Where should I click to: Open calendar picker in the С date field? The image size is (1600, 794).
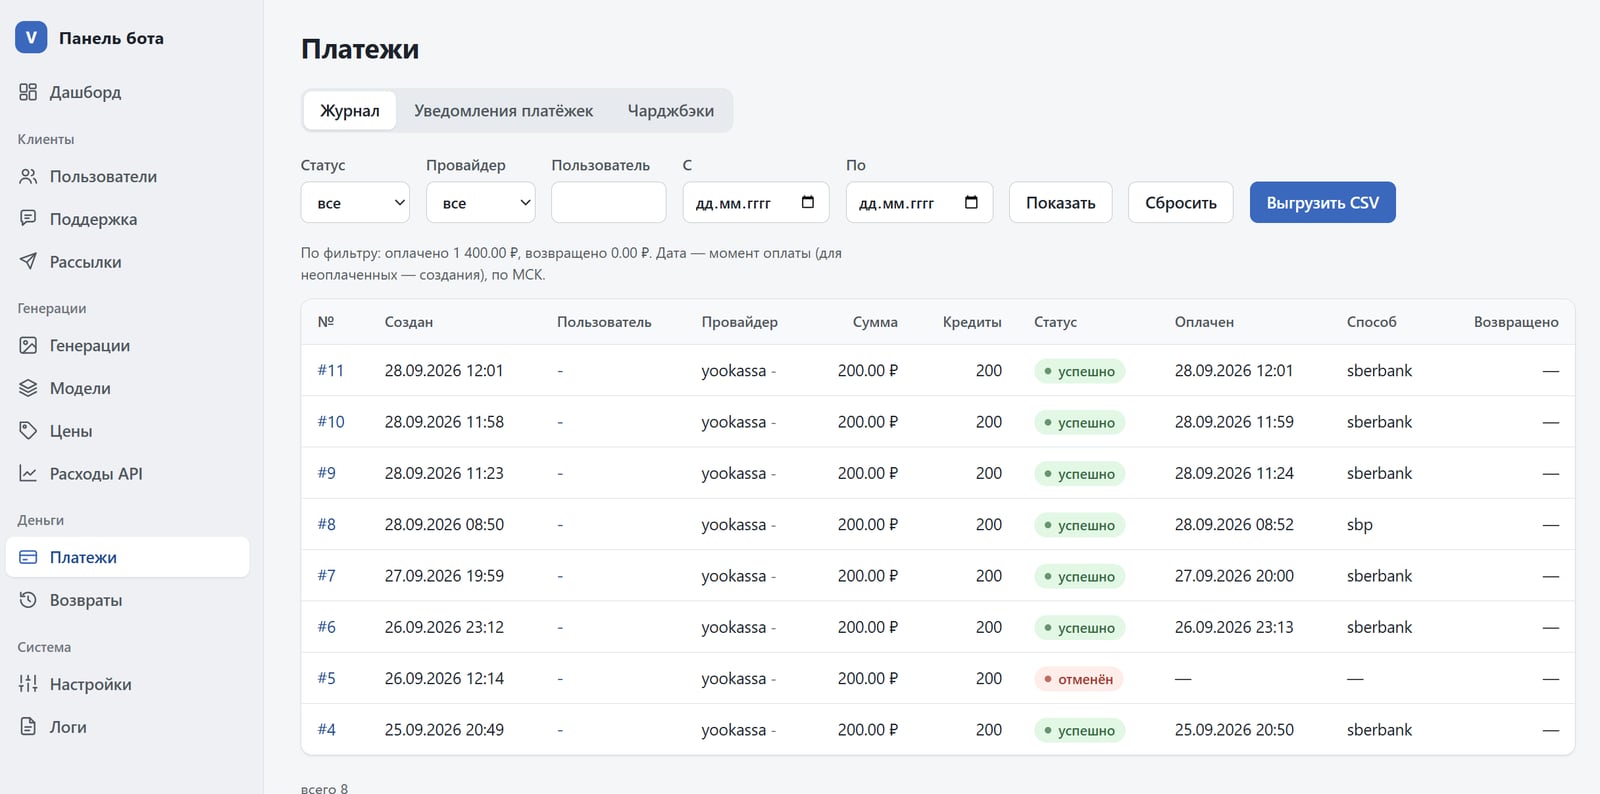point(808,202)
